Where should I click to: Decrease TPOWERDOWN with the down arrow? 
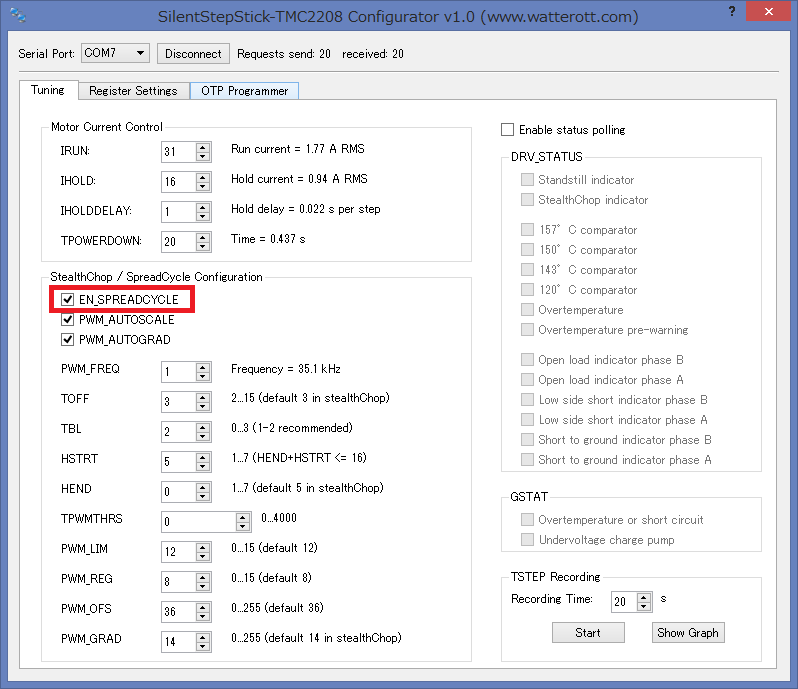(x=203, y=246)
